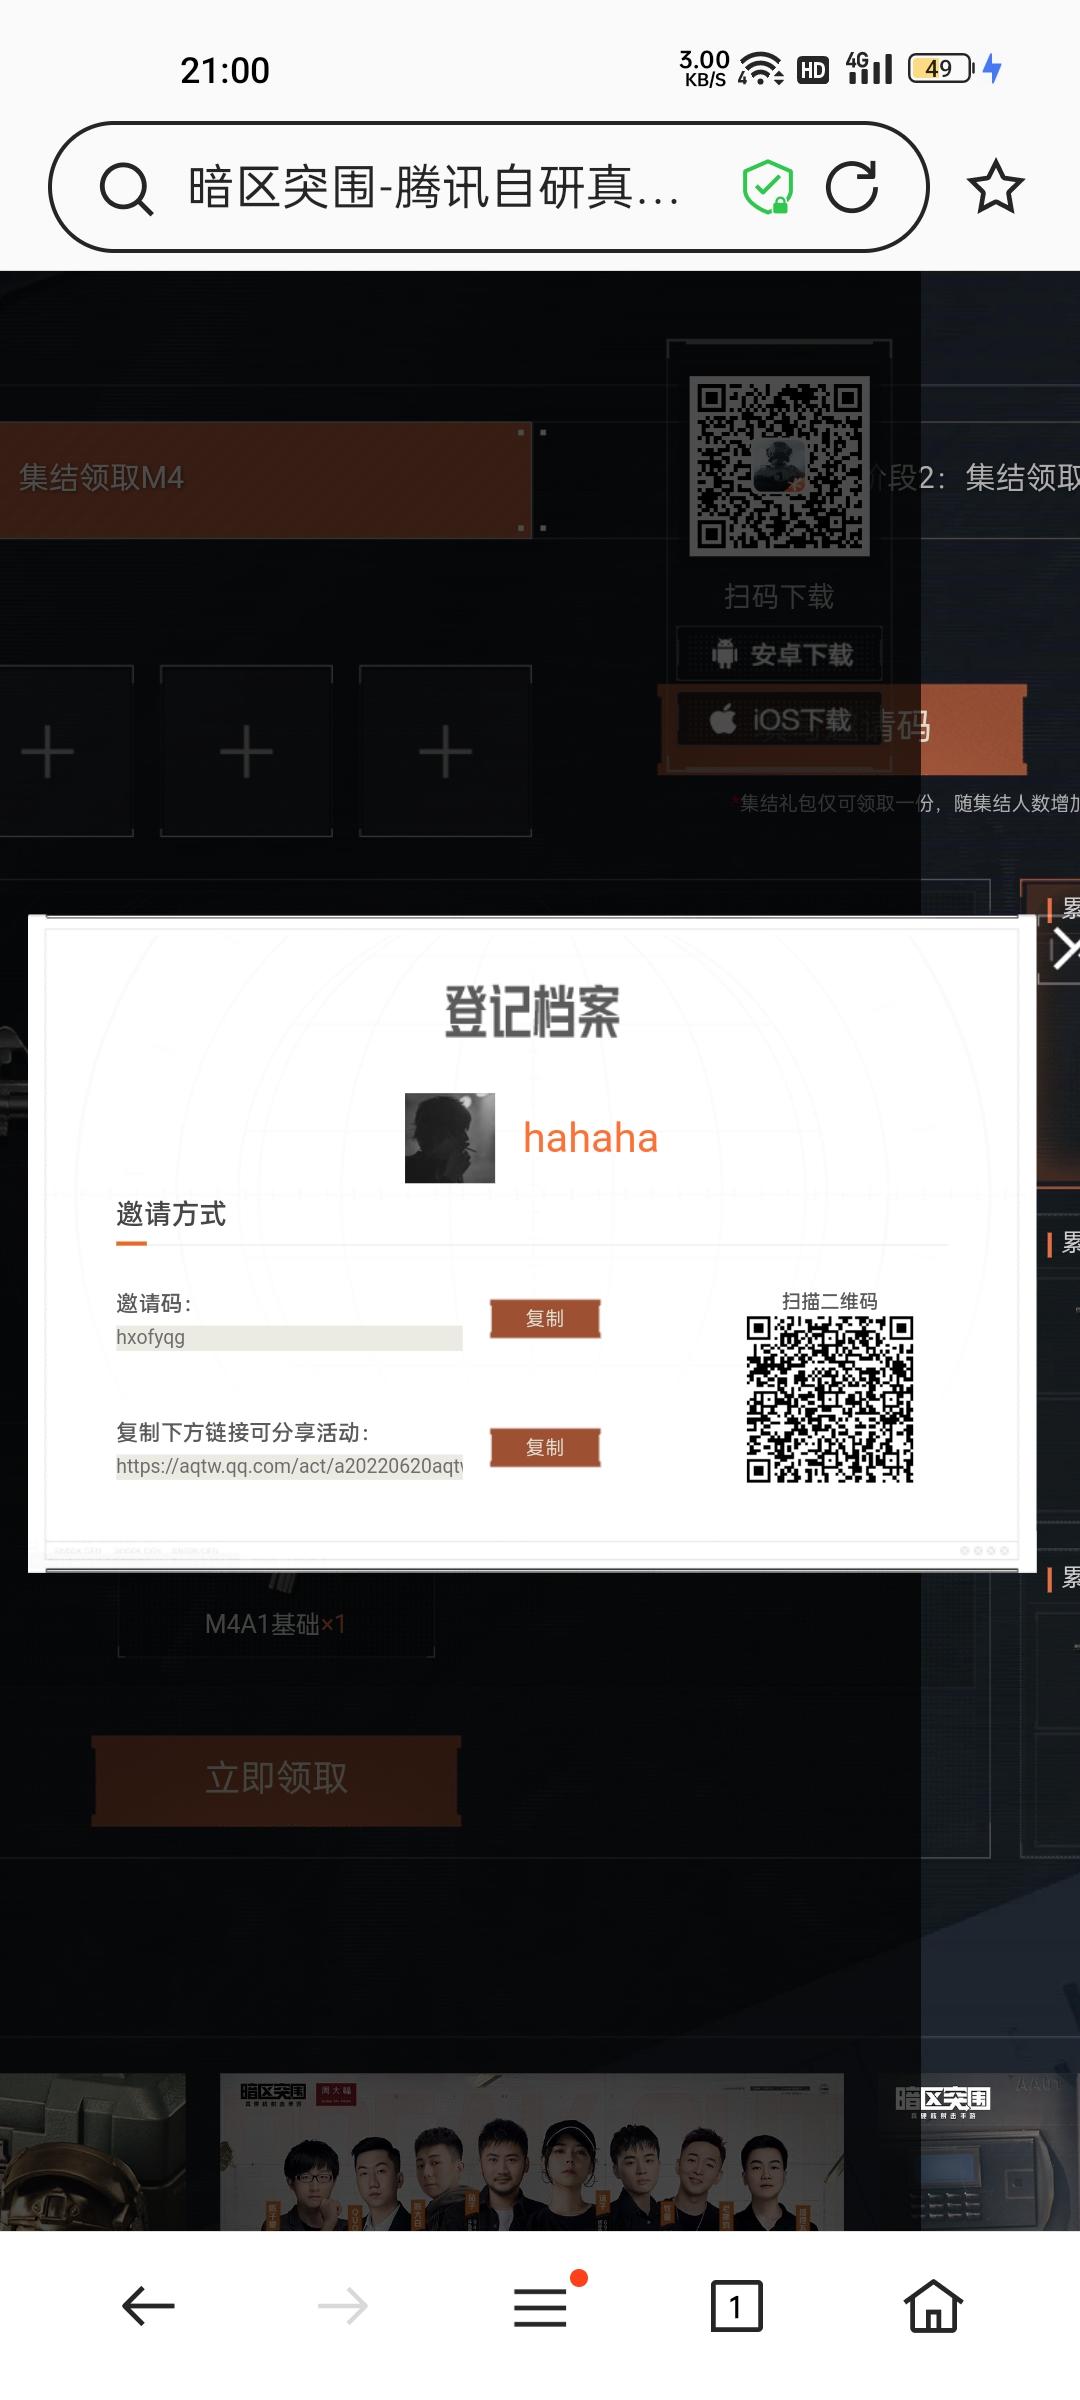This screenshot has width=1080, height=2400.
Task: Tap the 集结领取M4 banner
Action: [265, 479]
